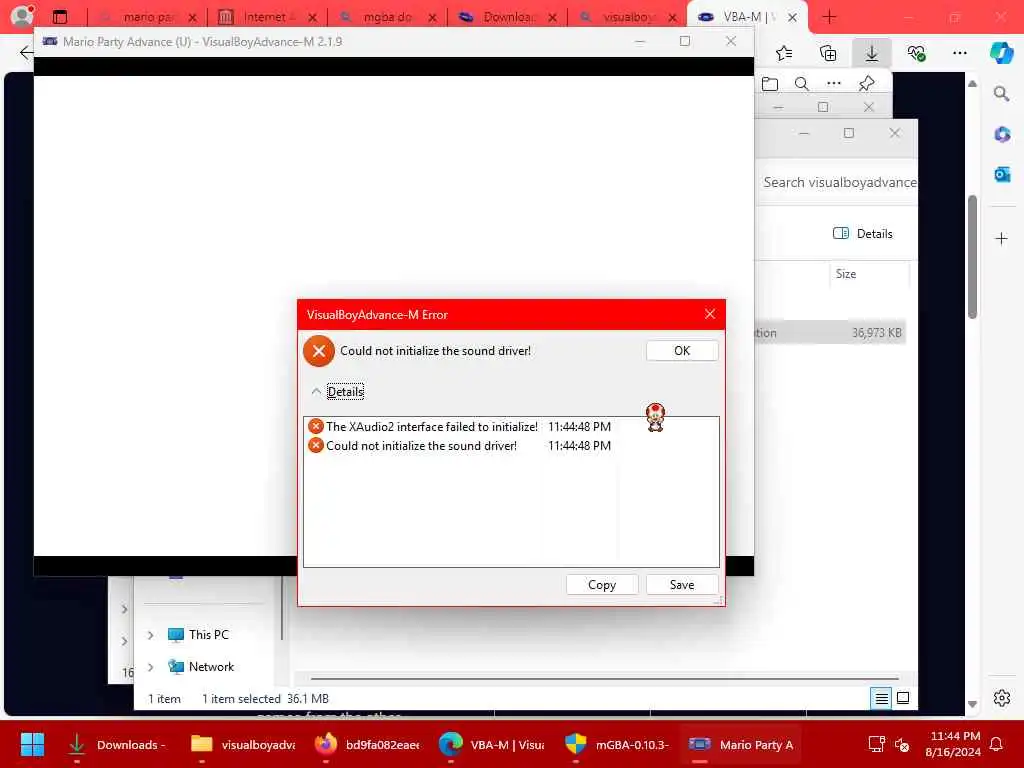Viewport: 1024px width, 768px height.
Task: Open notifications bell in system tray
Action: (x=996, y=744)
